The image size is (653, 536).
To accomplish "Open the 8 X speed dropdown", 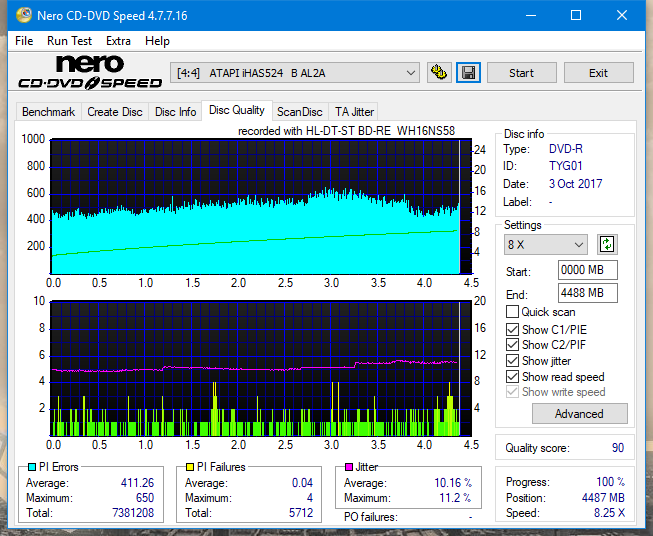I will (x=546, y=244).
